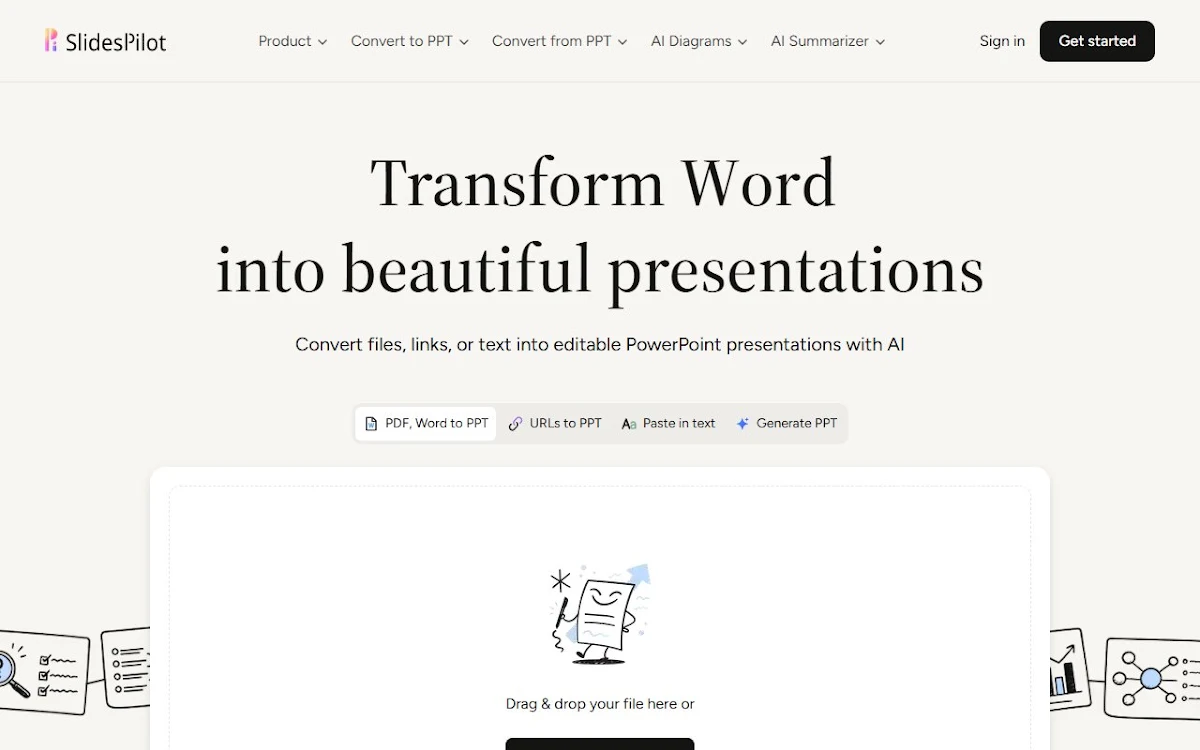Screen dimensions: 1200x750
Task: Open the Convert from PPT menu
Action: tap(560, 41)
